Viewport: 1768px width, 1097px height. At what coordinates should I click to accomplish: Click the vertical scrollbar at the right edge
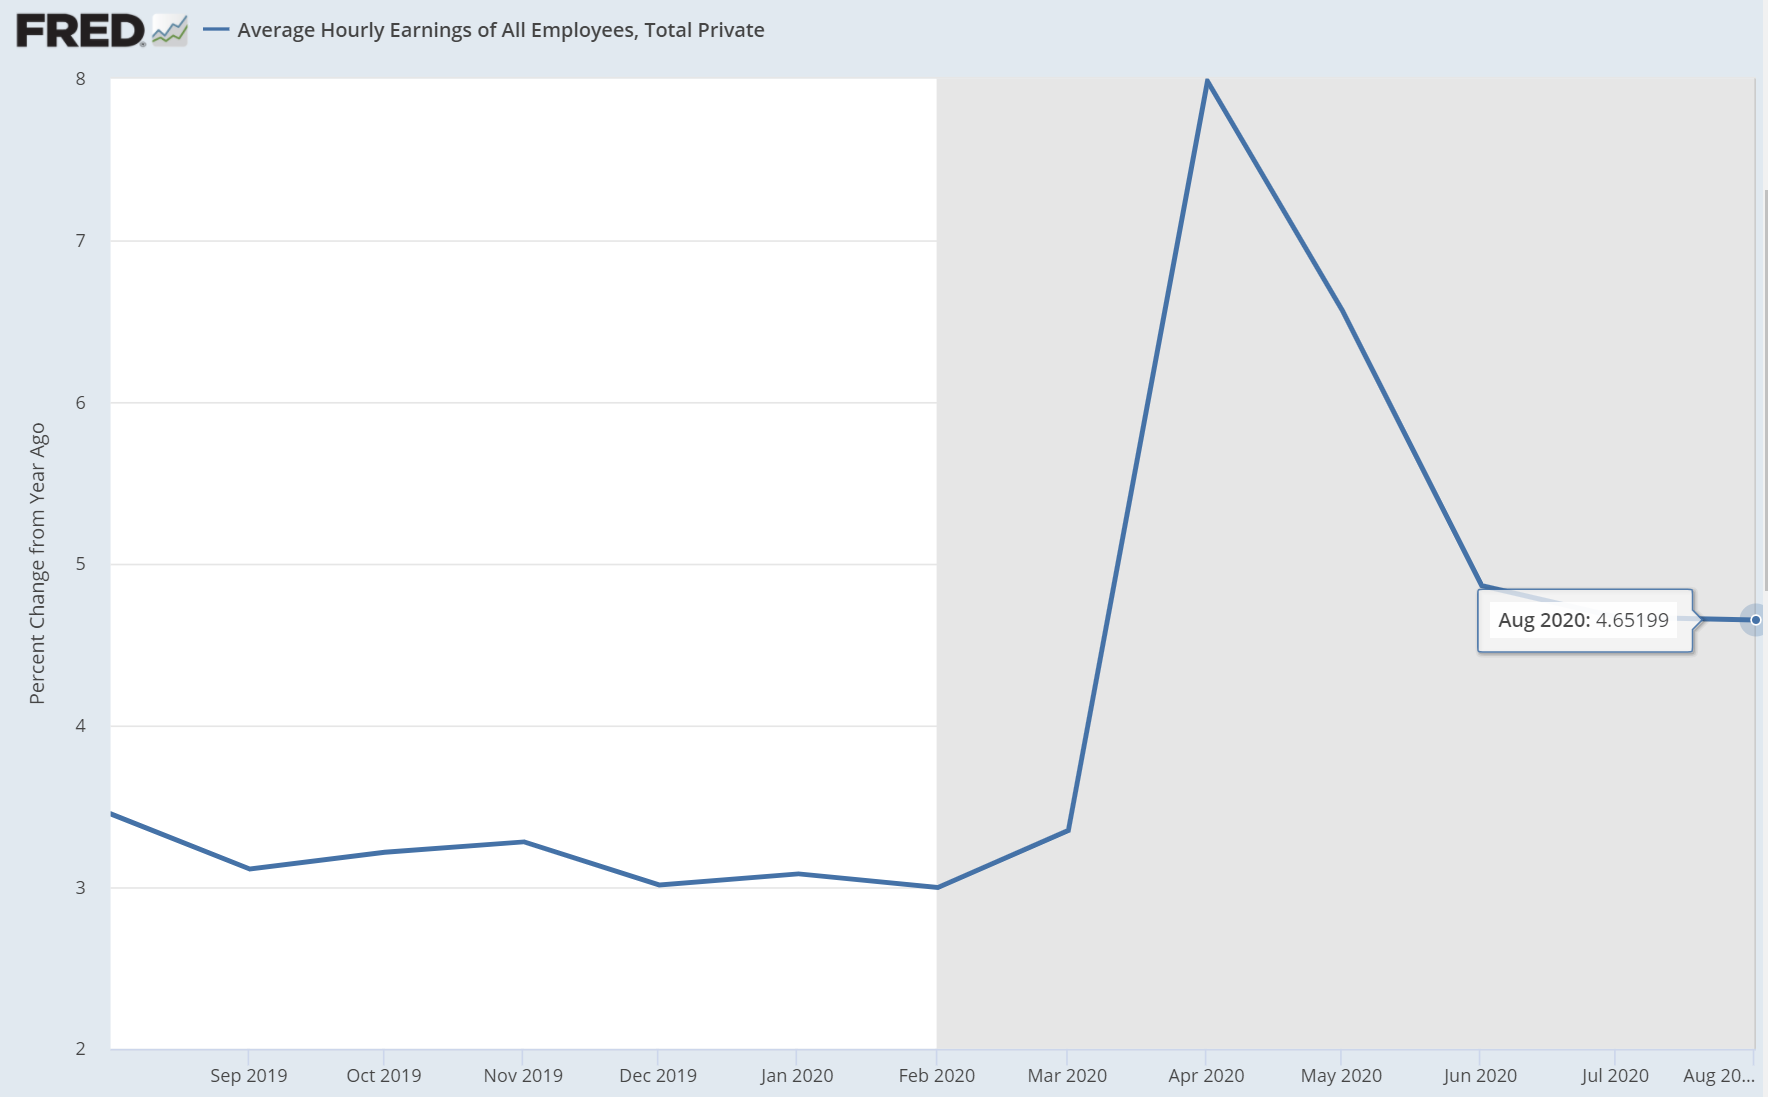1764,390
